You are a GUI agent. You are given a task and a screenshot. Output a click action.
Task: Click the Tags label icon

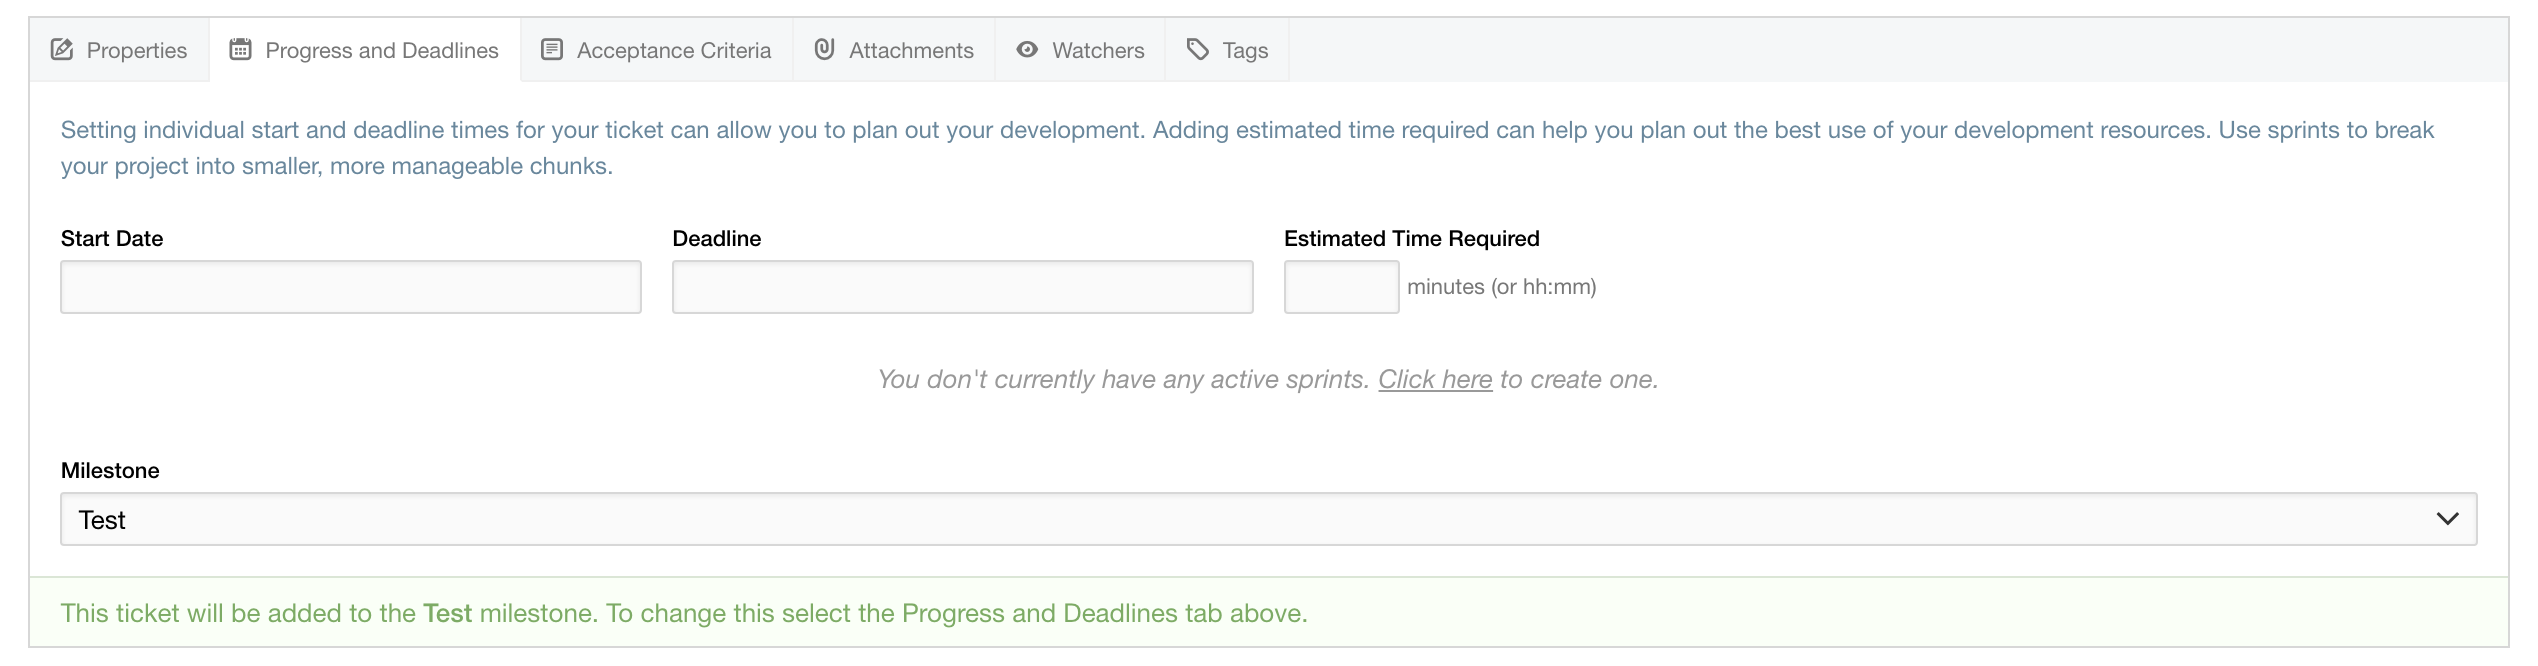click(1198, 49)
